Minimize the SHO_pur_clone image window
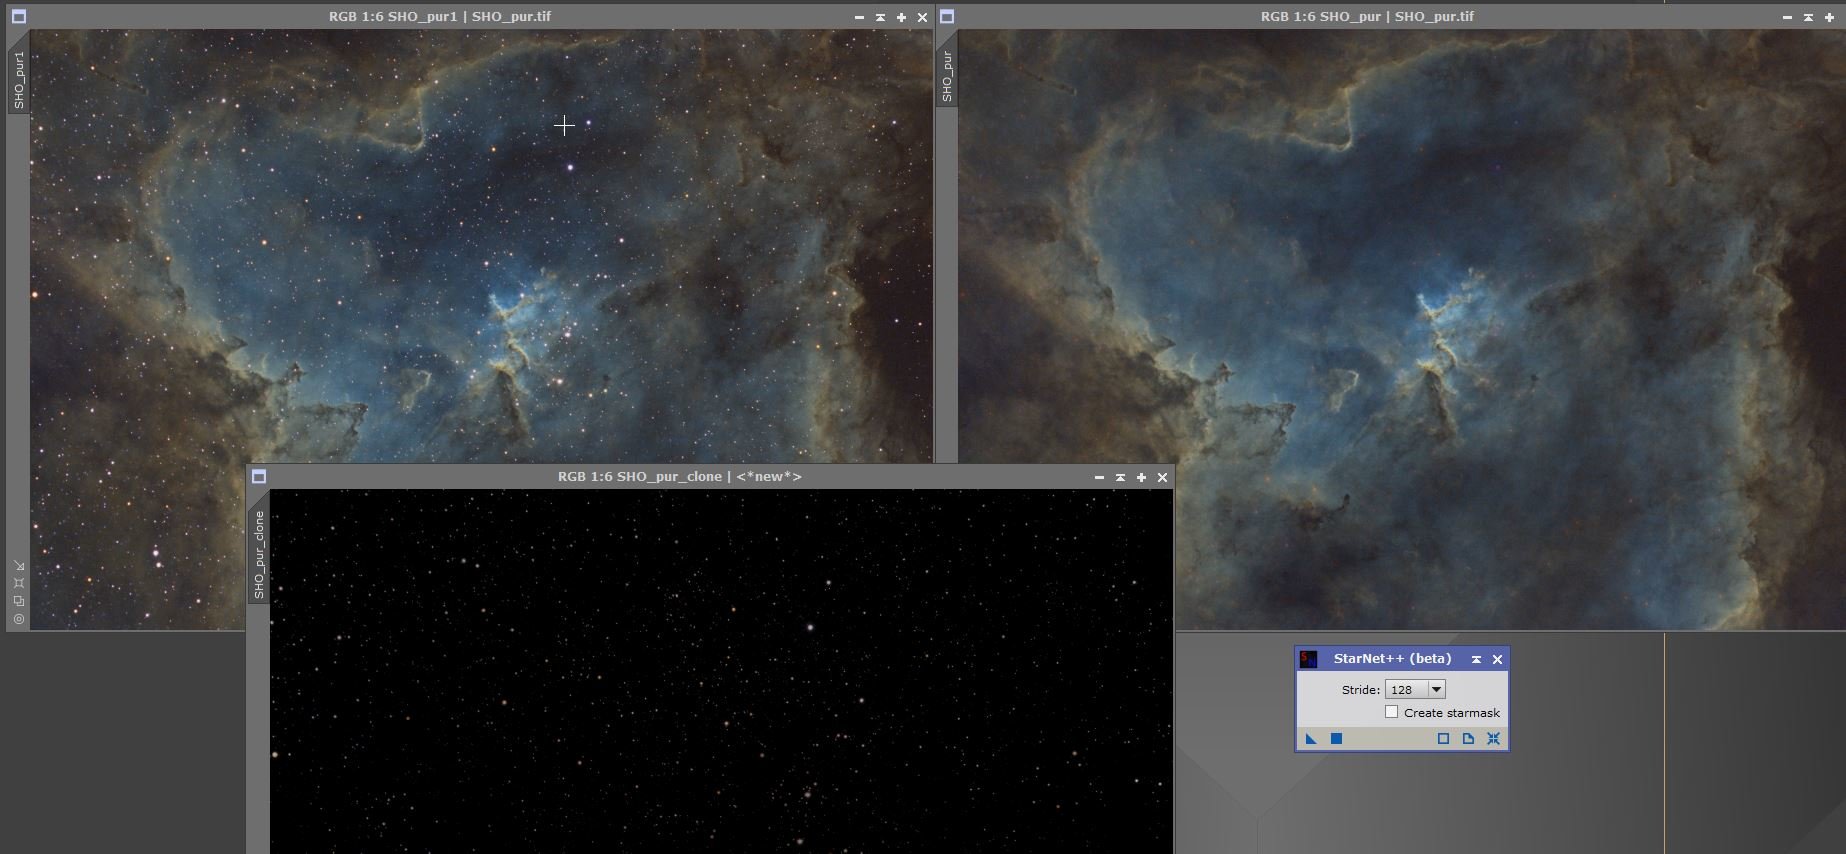The height and width of the screenshot is (854, 1846). 1099,477
